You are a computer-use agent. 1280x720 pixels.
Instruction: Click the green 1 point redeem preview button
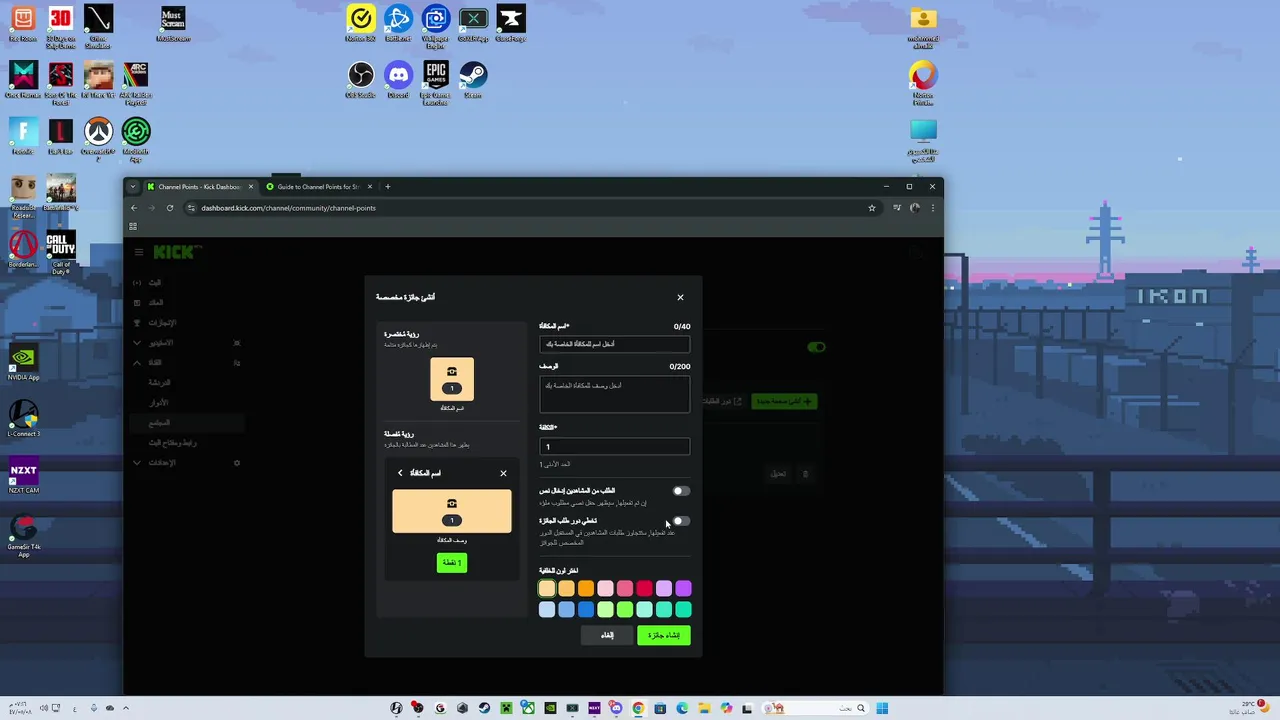(452, 563)
